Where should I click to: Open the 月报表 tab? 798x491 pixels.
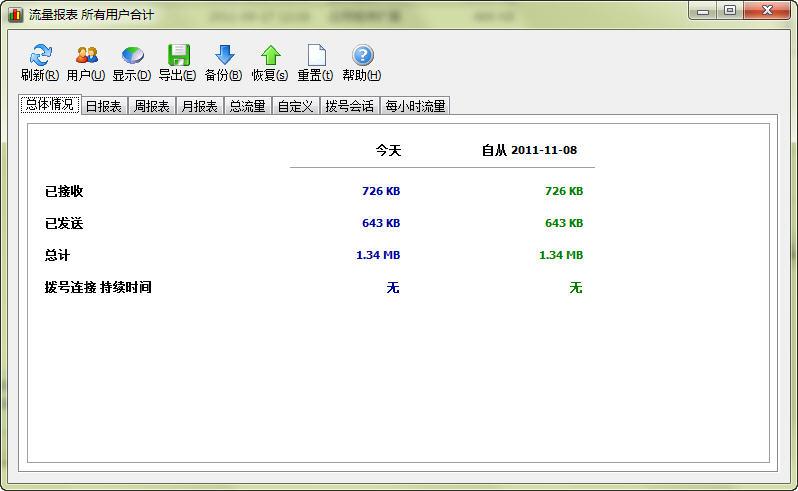coord(200,106)
